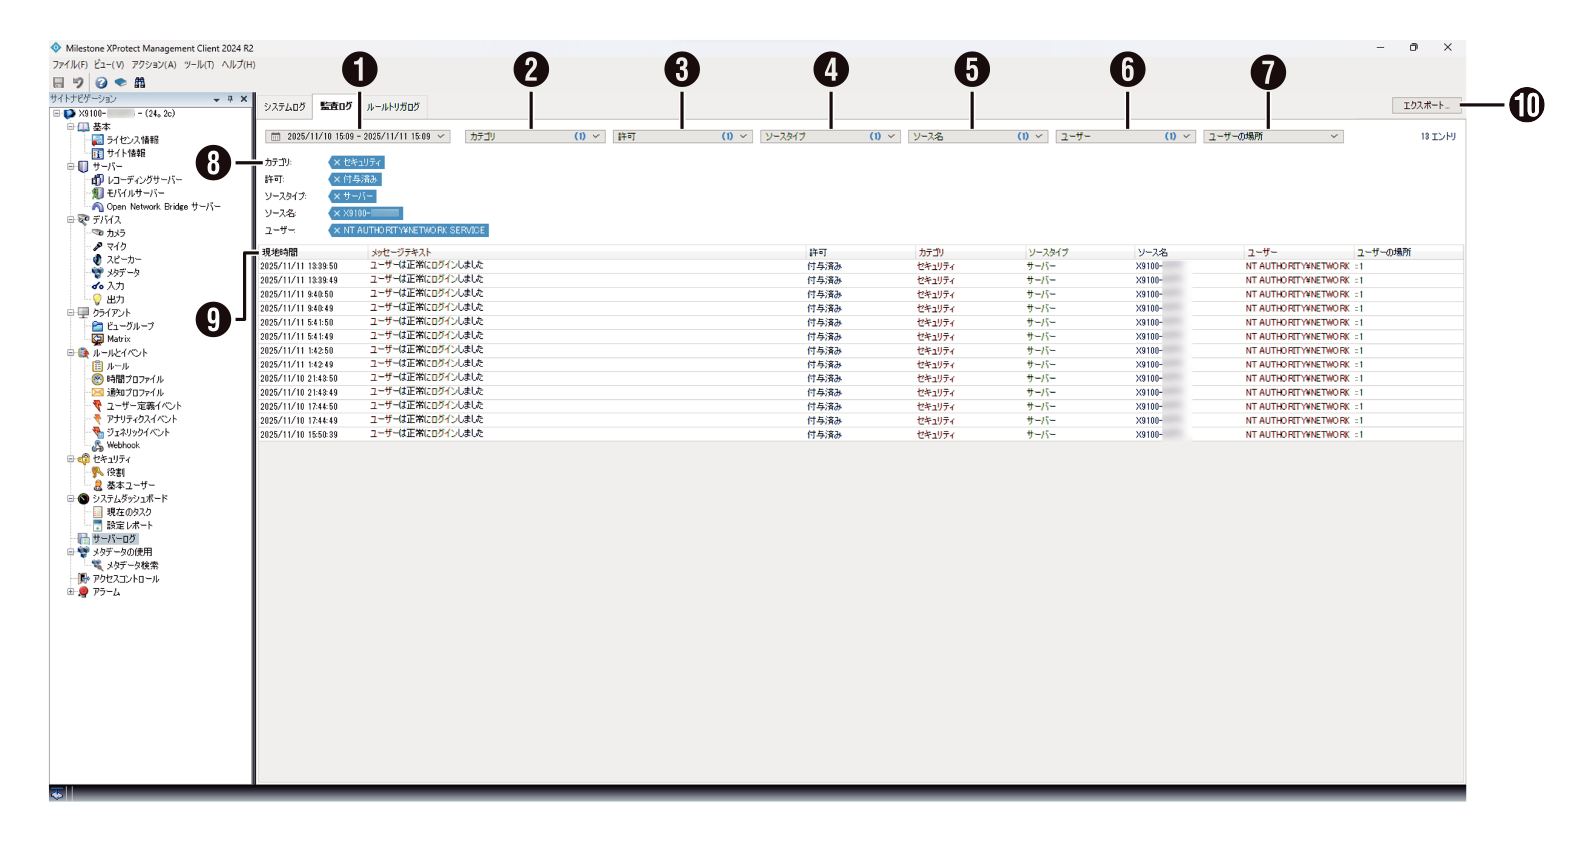The height and width of the screenshot is (841, 1594).
Task: Open ルール node under ルールとイベント
Action: (x=117, y=366)
